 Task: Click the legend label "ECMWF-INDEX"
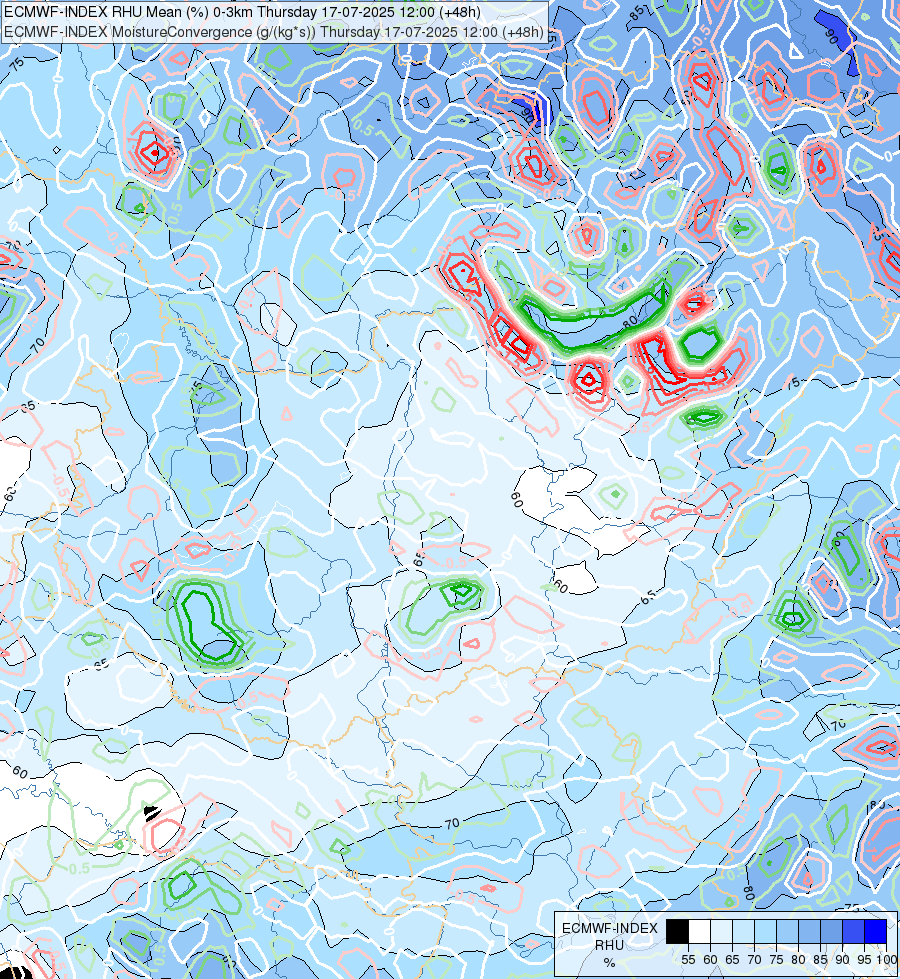[610, 928]
